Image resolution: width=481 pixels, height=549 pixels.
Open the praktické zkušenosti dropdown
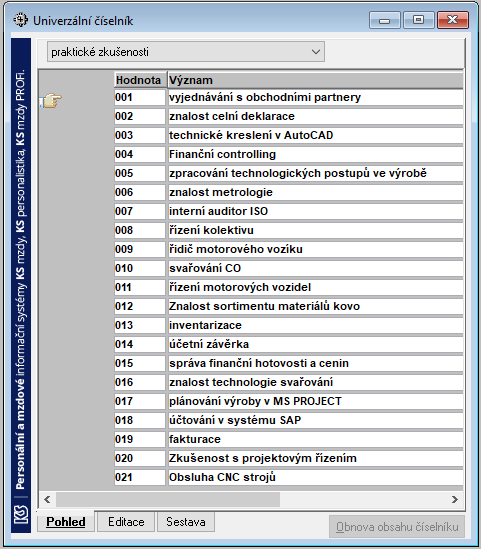pos(186,52)
